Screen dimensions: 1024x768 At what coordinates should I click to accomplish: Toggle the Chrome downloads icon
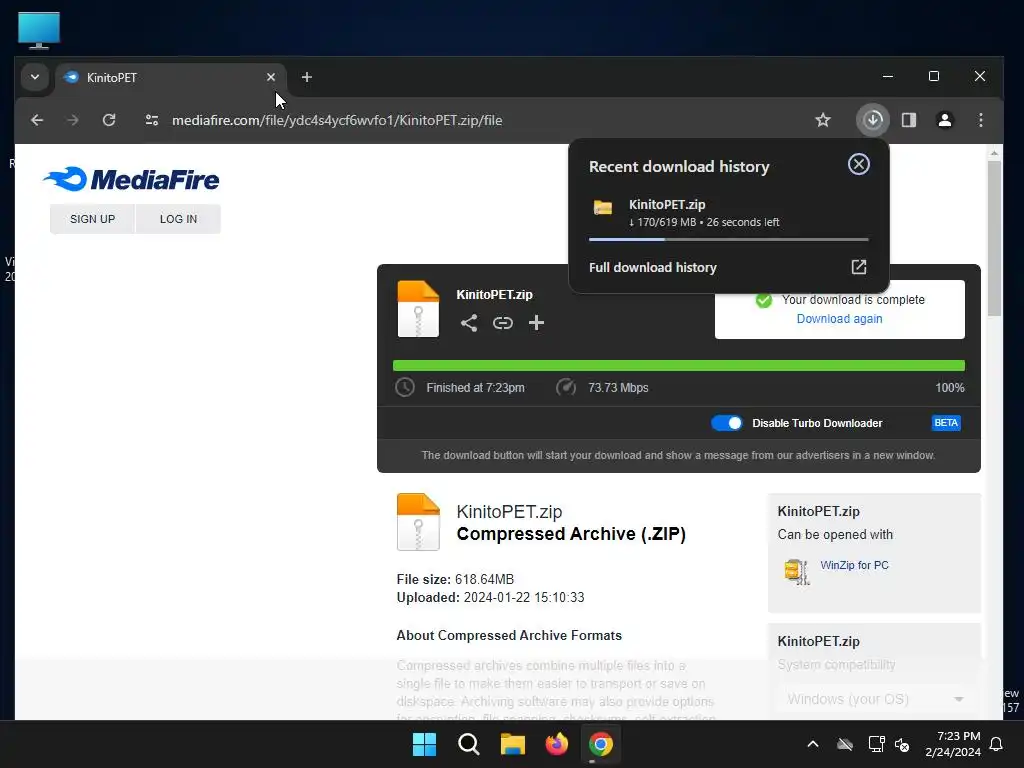tap(872, 120)
